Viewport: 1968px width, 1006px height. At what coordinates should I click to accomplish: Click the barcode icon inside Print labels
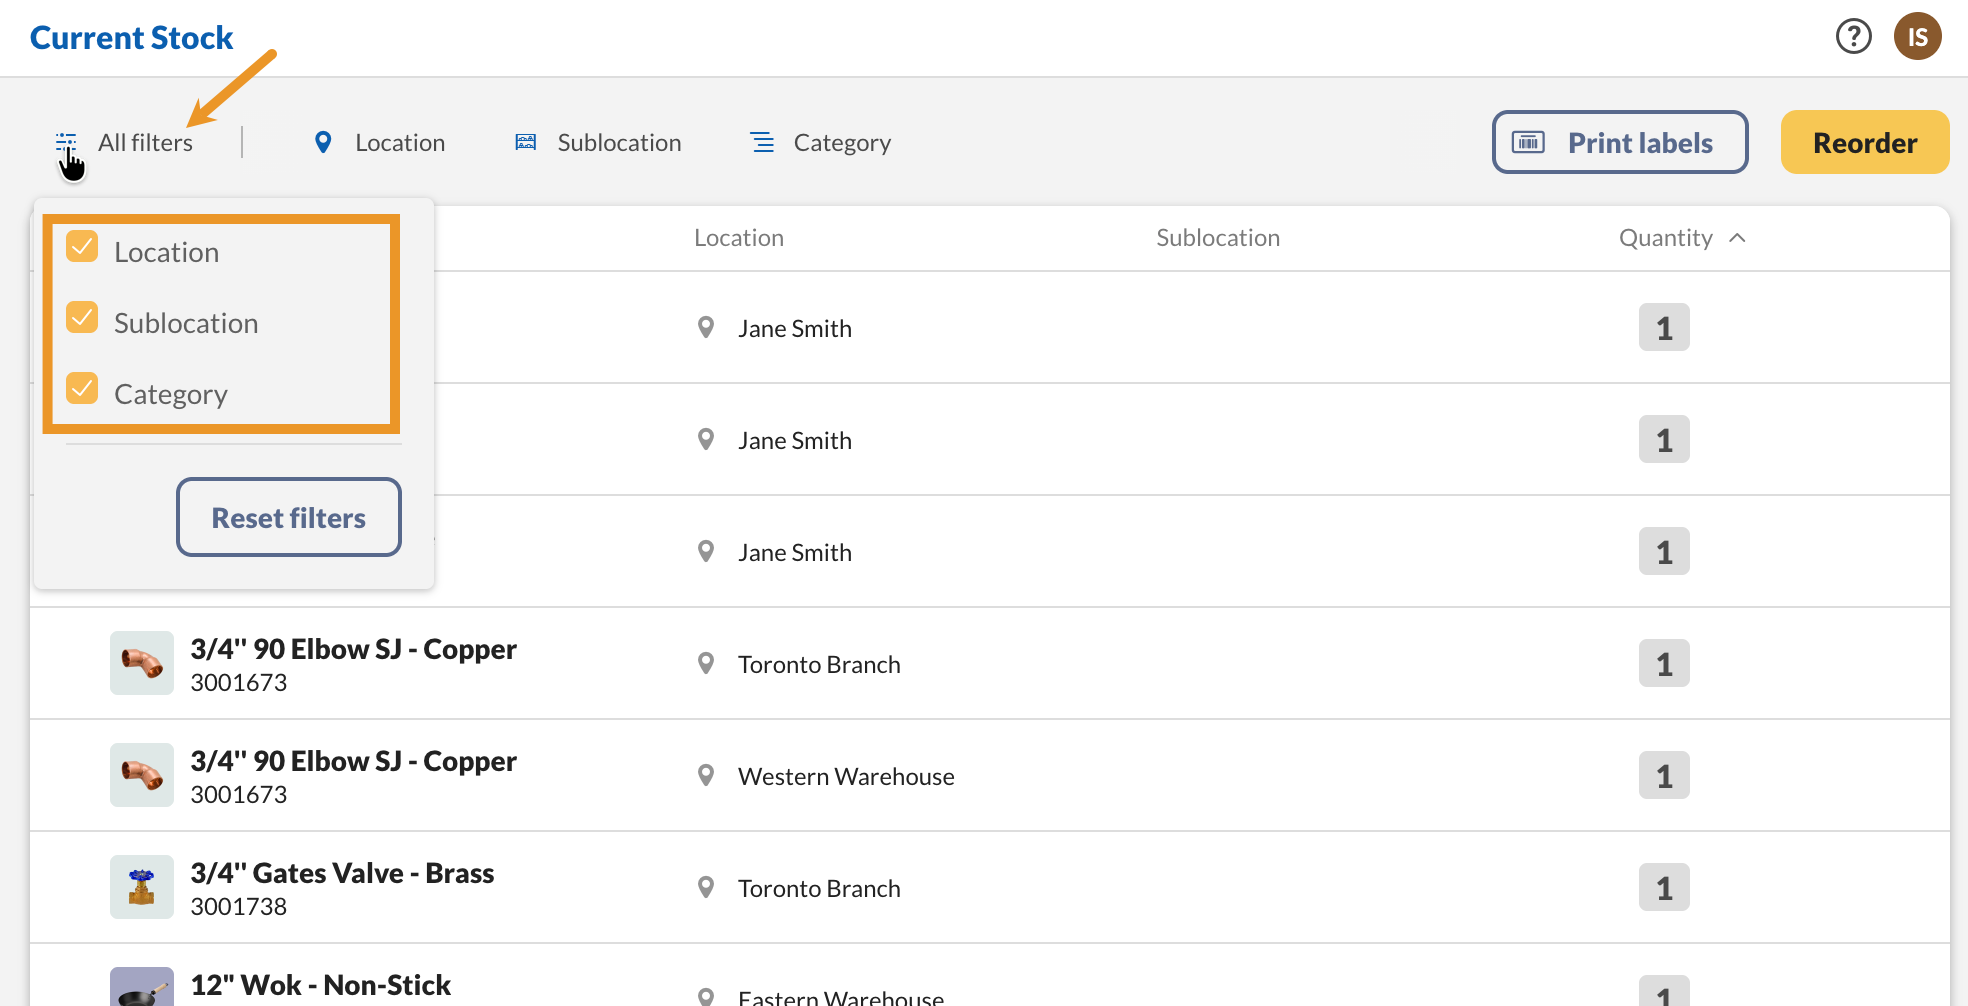click(1528, 142)
